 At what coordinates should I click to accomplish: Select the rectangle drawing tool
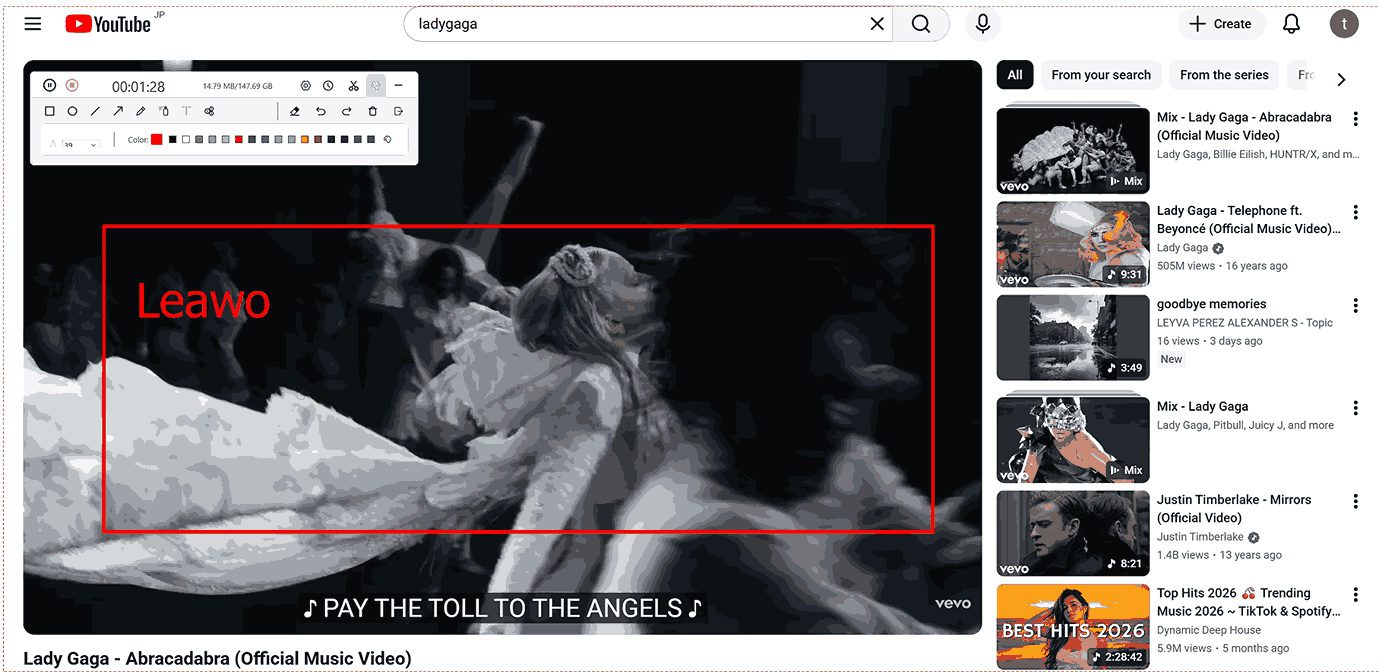click(x=50, y=111)
